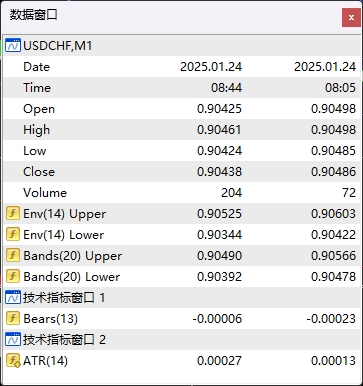Screen dimensions: 363x386
Task: Click the Volume value 72
Action: pos(349,193)
